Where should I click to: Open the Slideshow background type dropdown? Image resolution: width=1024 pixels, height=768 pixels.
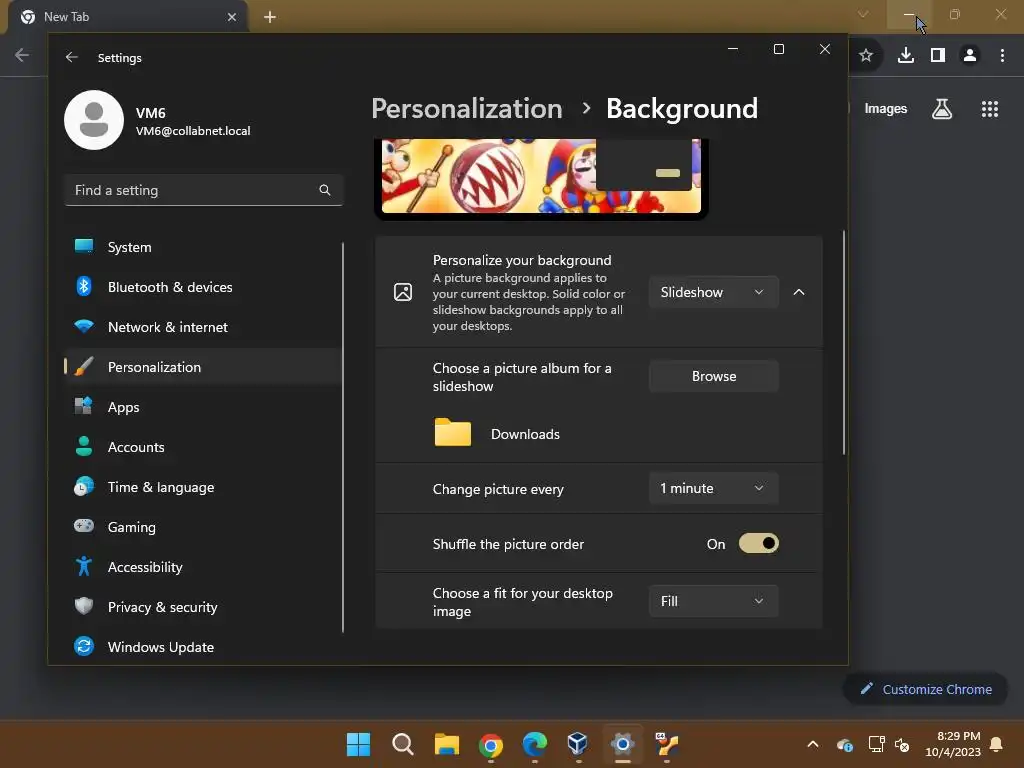tap(713, 293)
